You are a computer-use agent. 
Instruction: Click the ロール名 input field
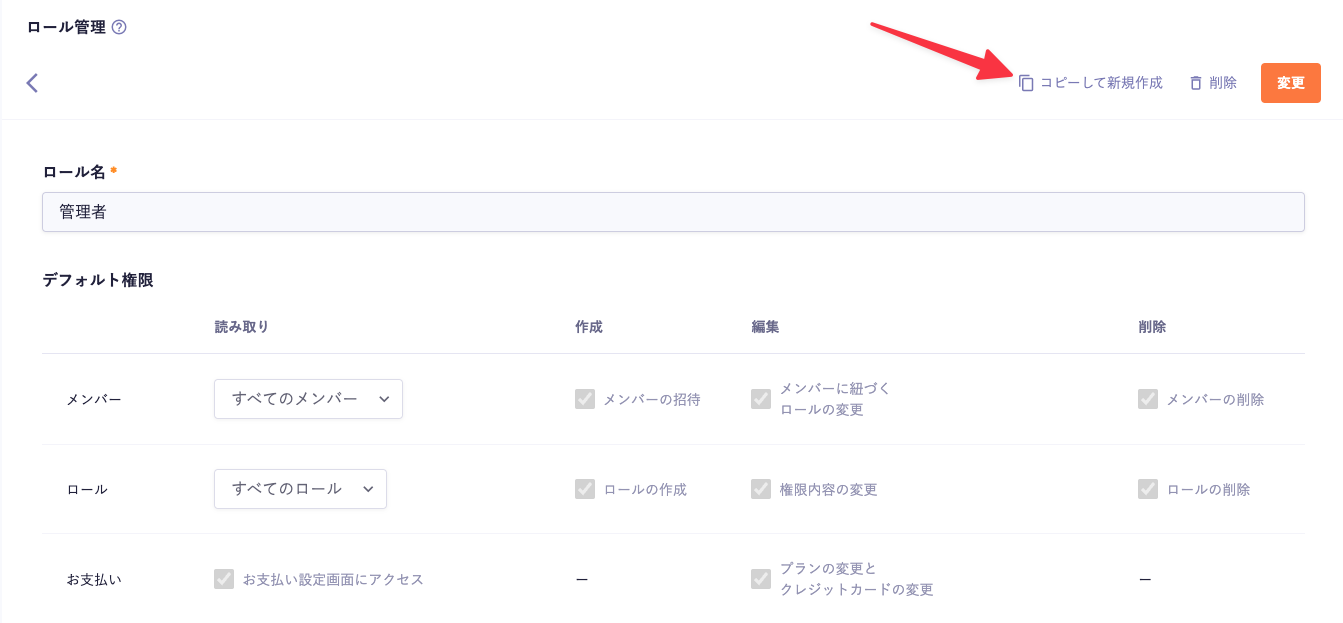673,212
